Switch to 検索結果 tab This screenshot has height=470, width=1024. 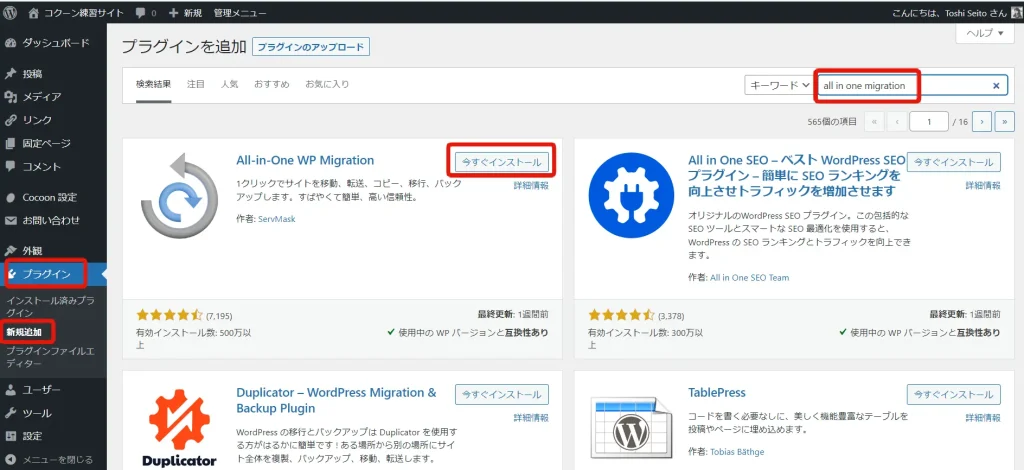pyautogui.click(x=153, y=85)
